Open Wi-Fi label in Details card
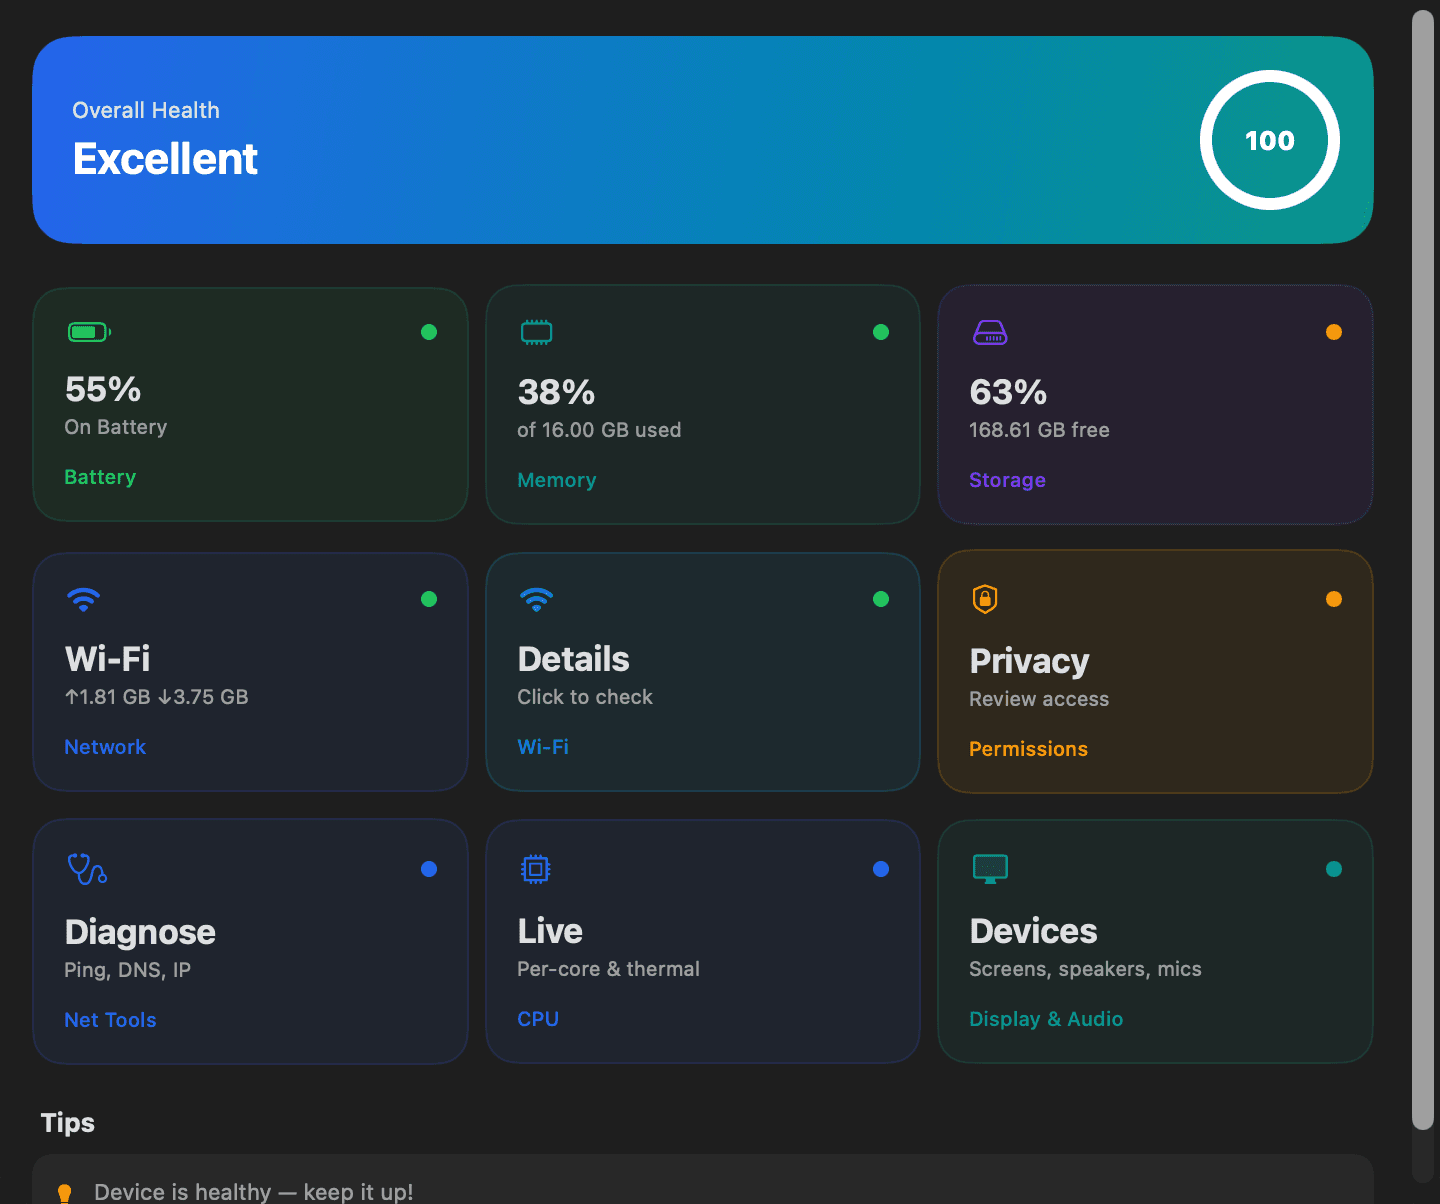This screenshot has height=1204, width=1440. [543, 747]
